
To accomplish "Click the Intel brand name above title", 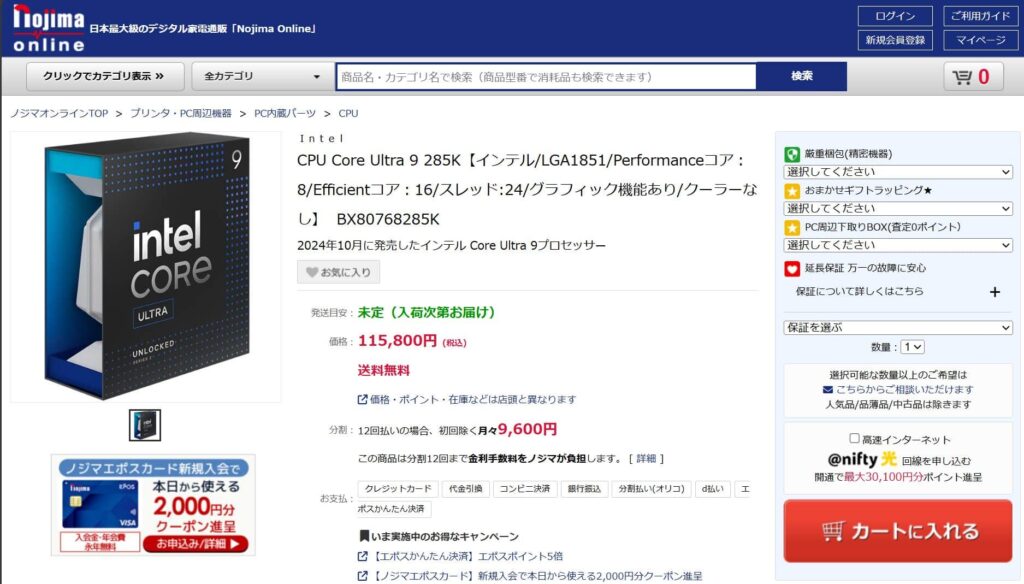I will point(321,138).
